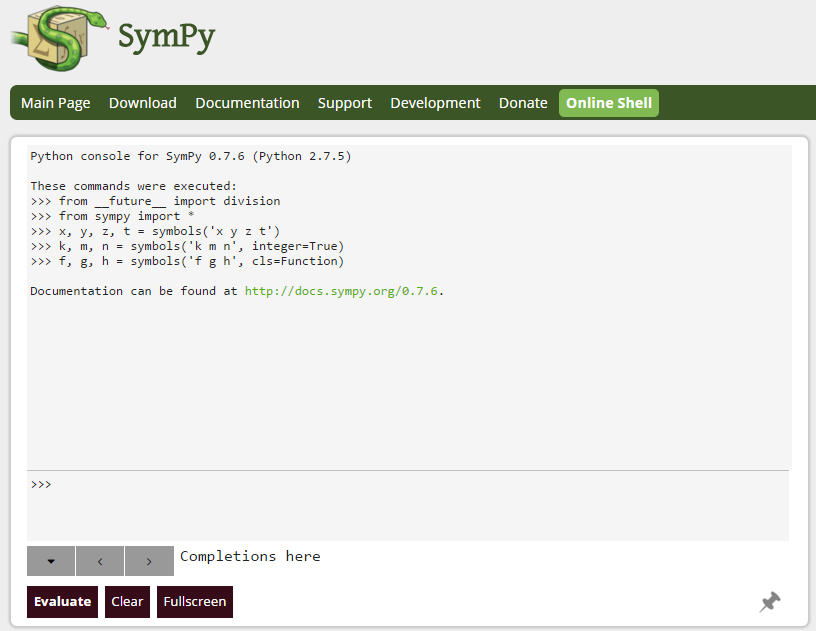Open the Main Page nav item
816x631 pixels.
pyautogui.click(x=56, y=103)
